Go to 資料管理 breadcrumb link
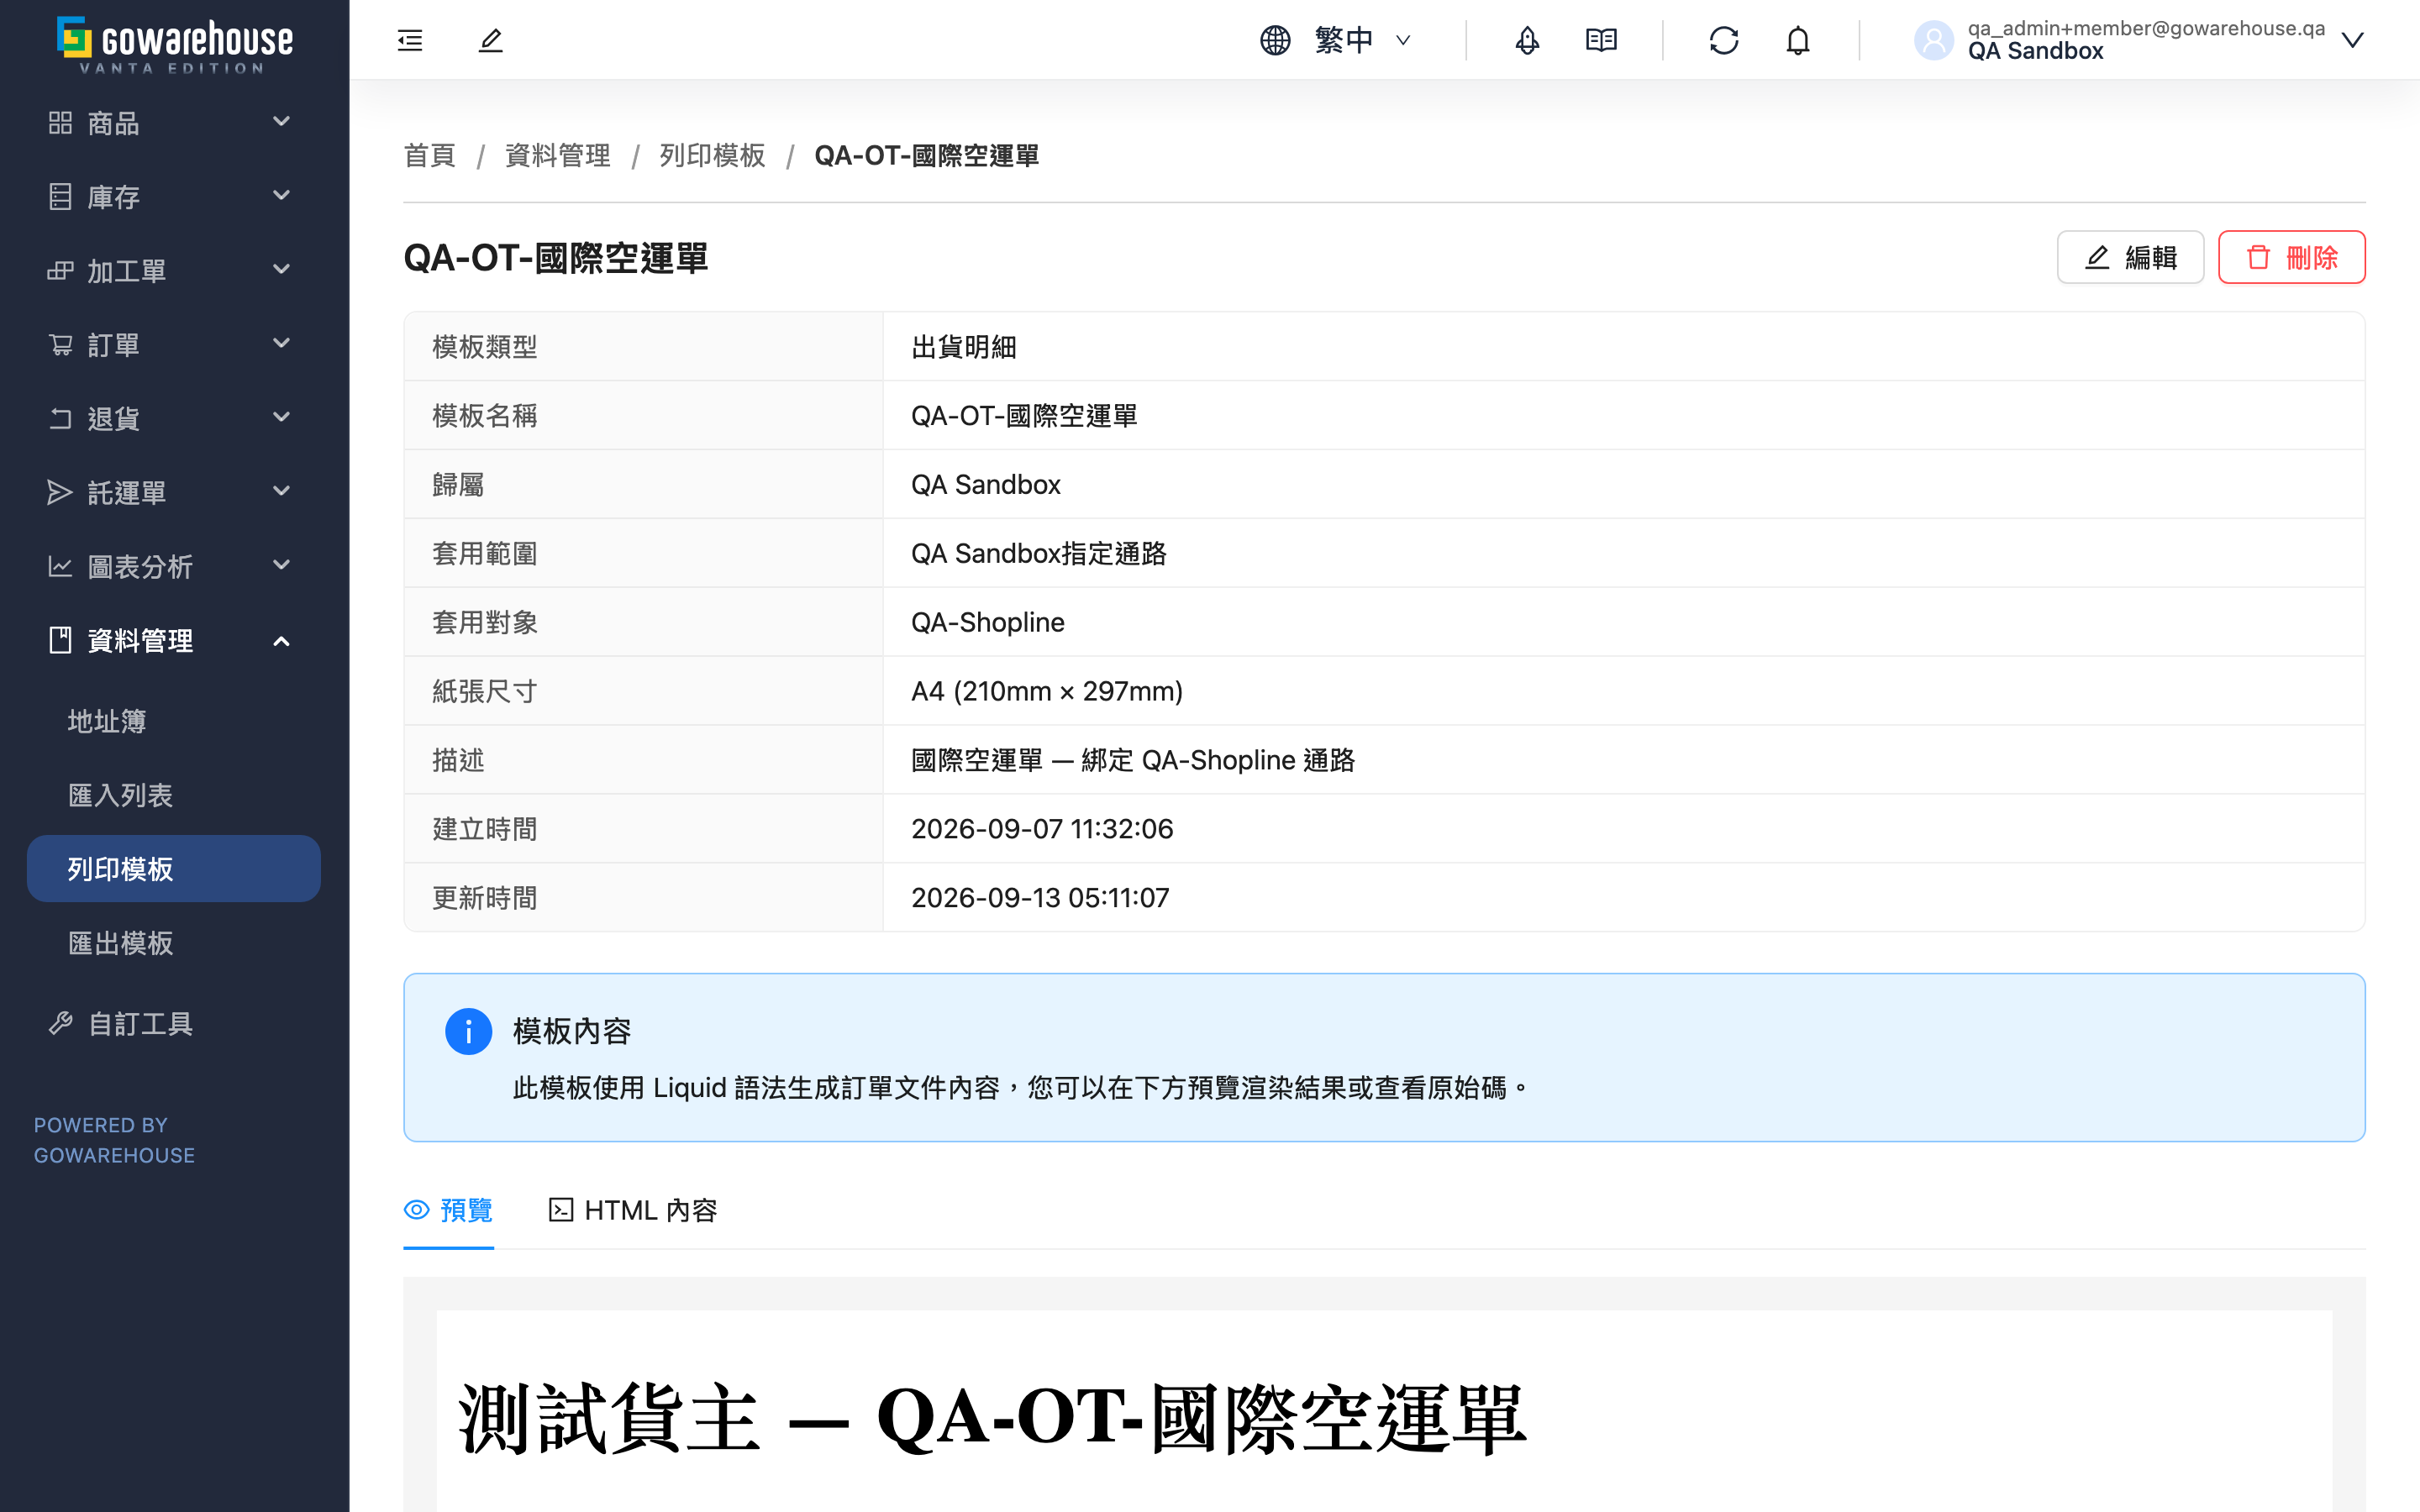2420x1512 pixels. (557, 156)
